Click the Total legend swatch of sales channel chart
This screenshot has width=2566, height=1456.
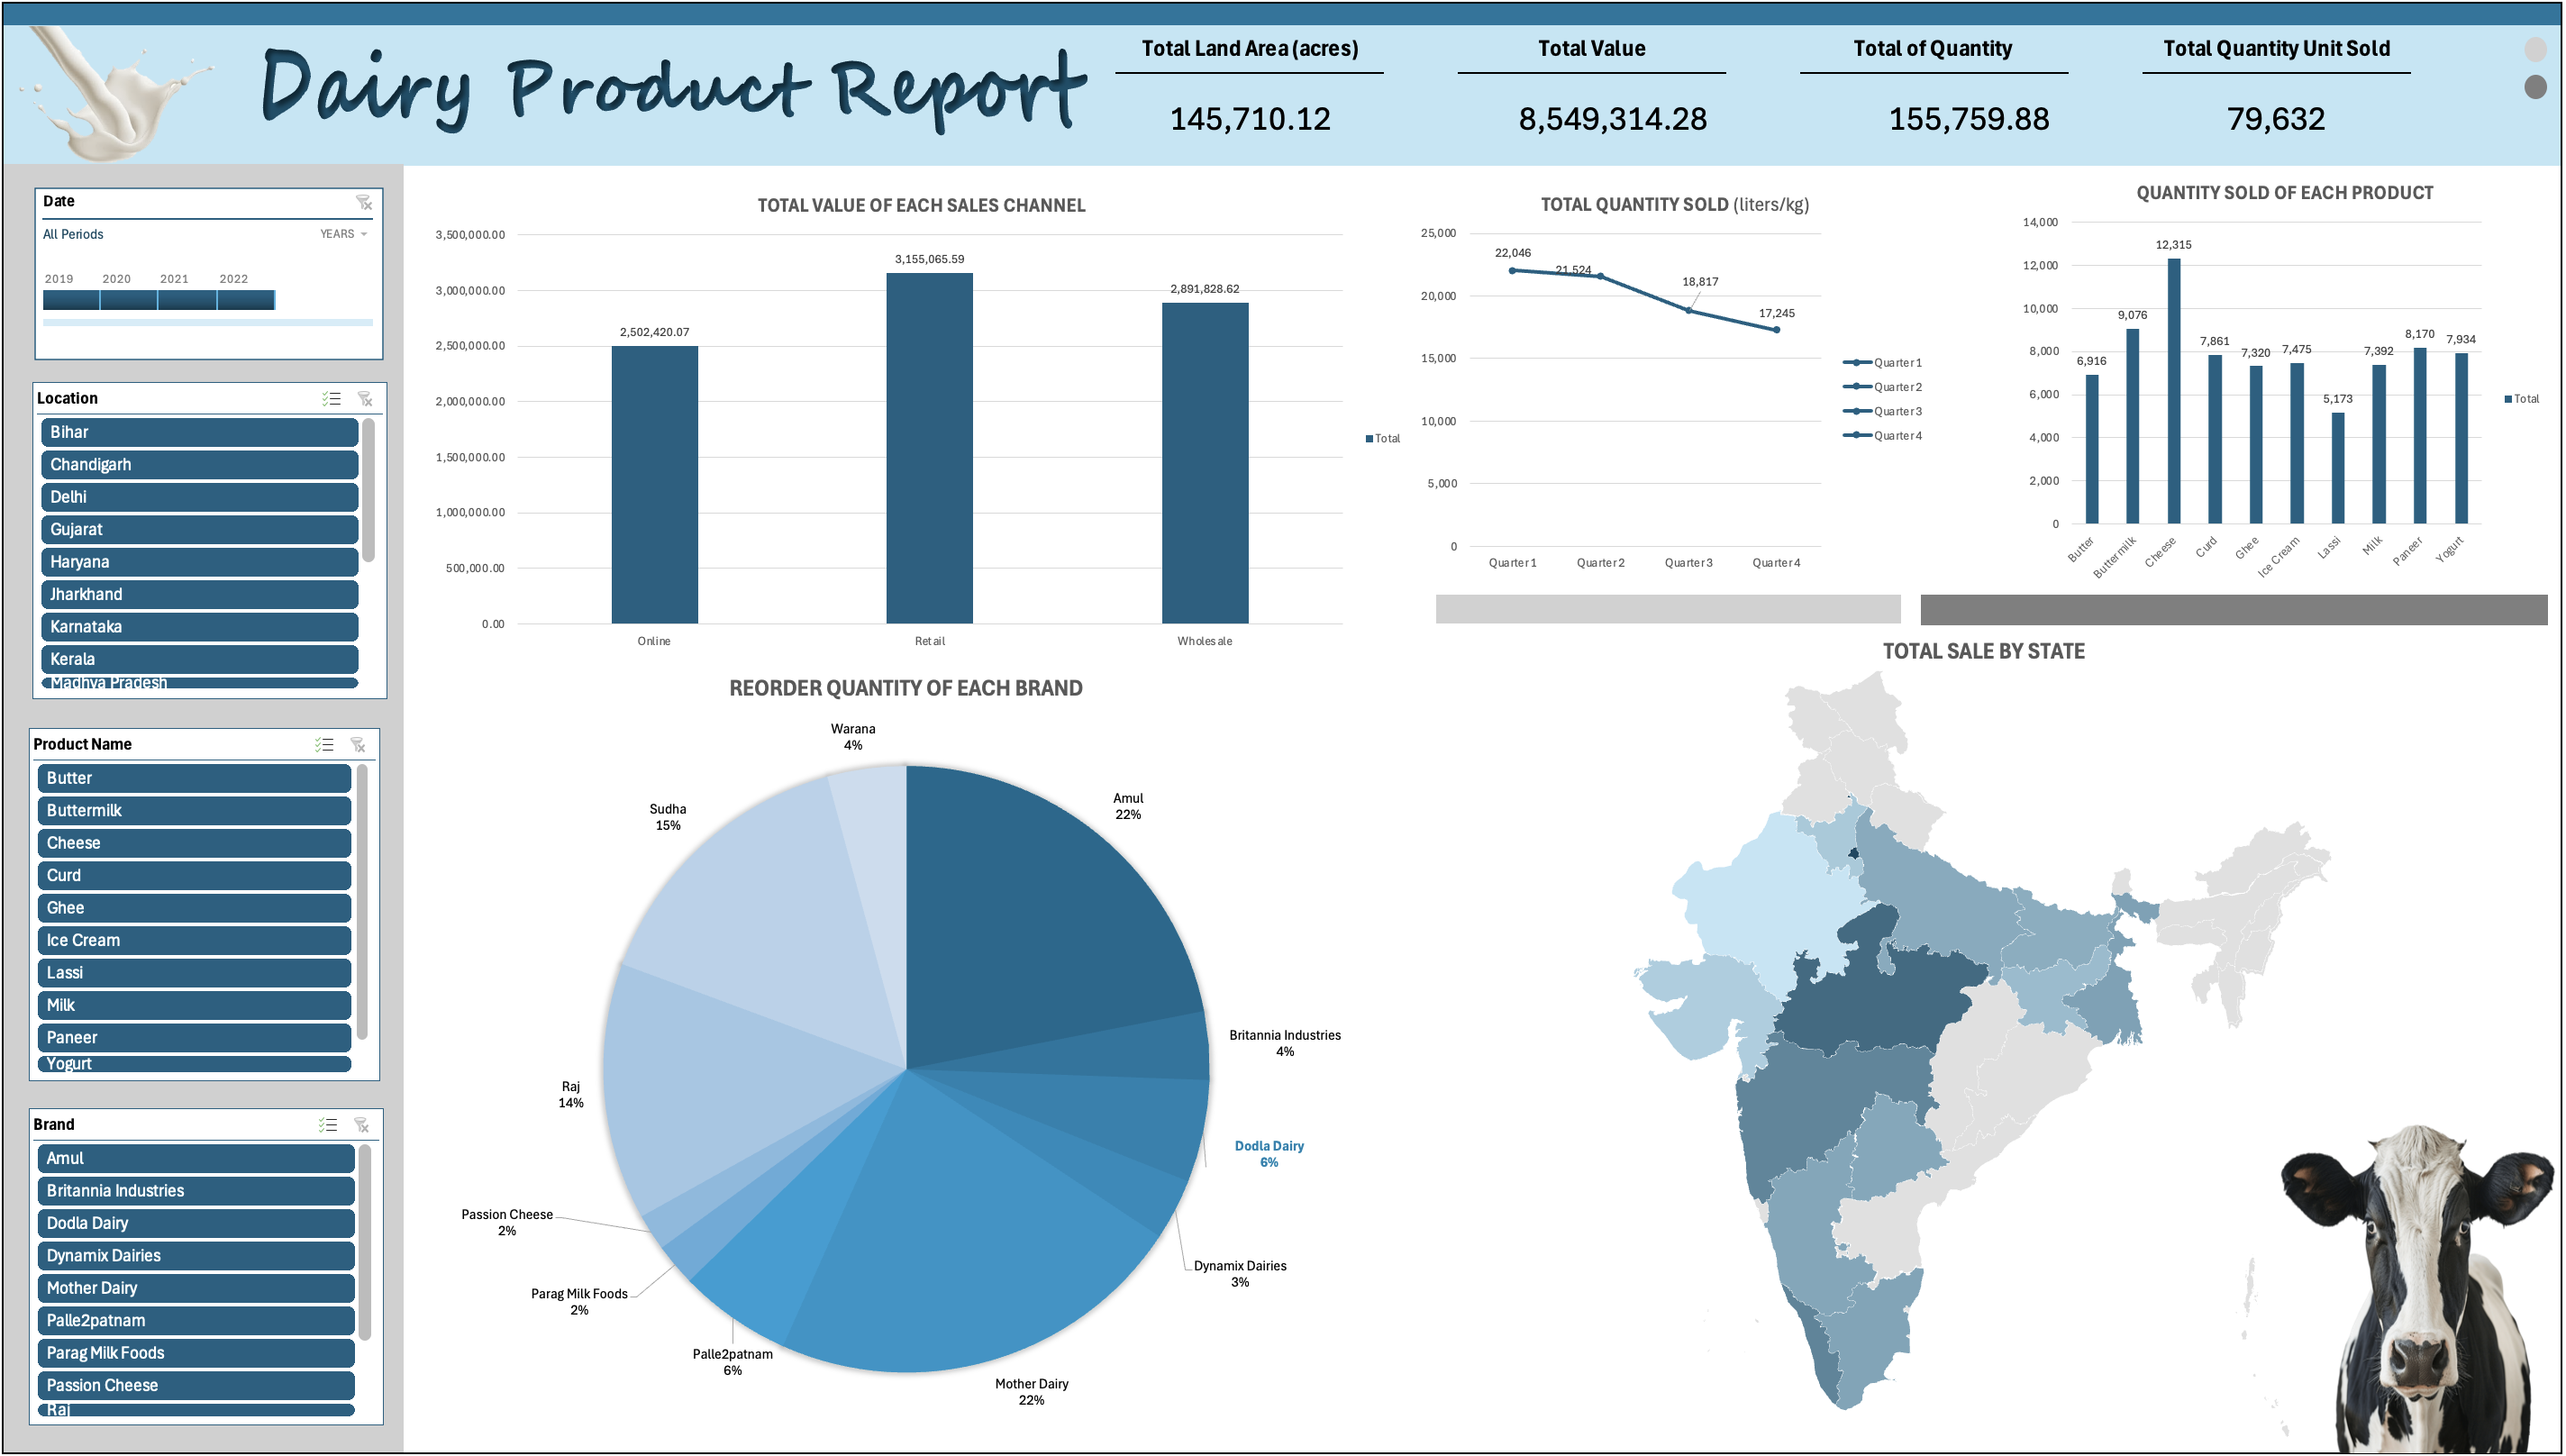pyautogui.click(x=1369, y=439)
